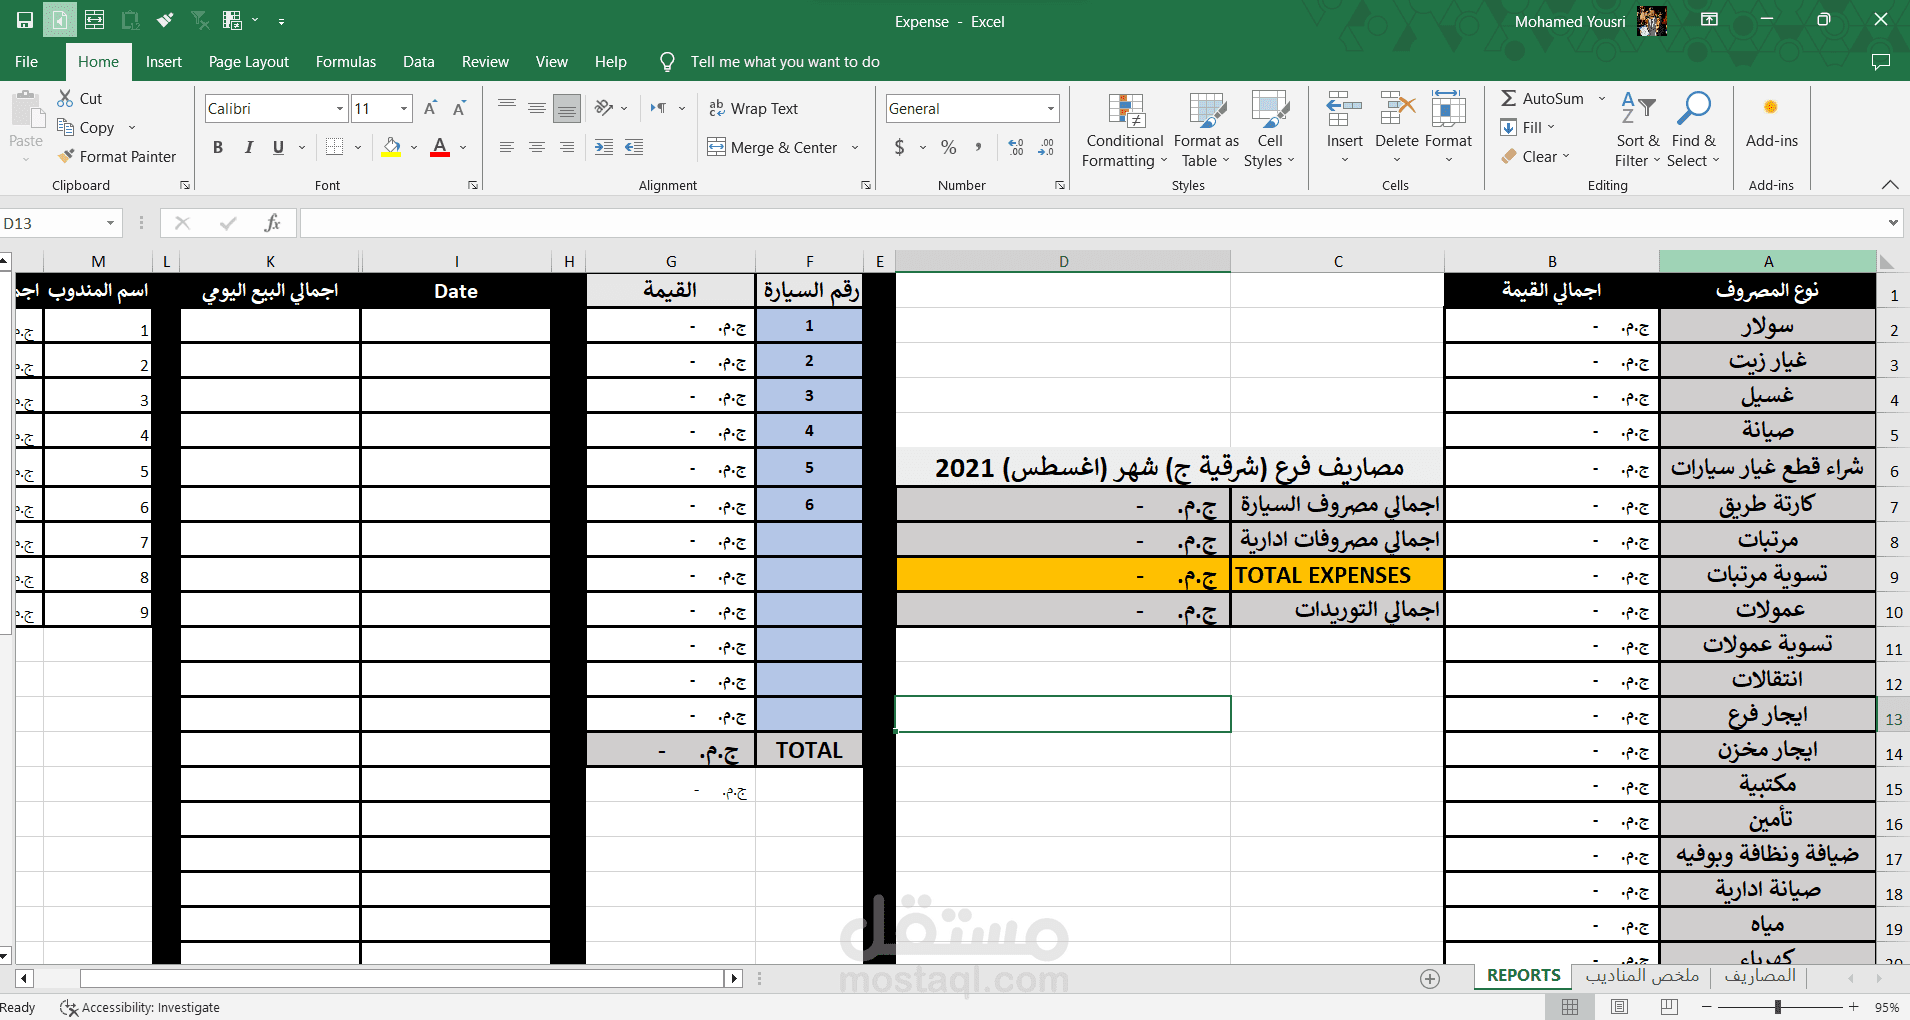Image resolution: width=1910 pixels, height=1020 pixels.
Task: Toggle Bottom Align vertical alignment
Action: (x=567, y=108)
